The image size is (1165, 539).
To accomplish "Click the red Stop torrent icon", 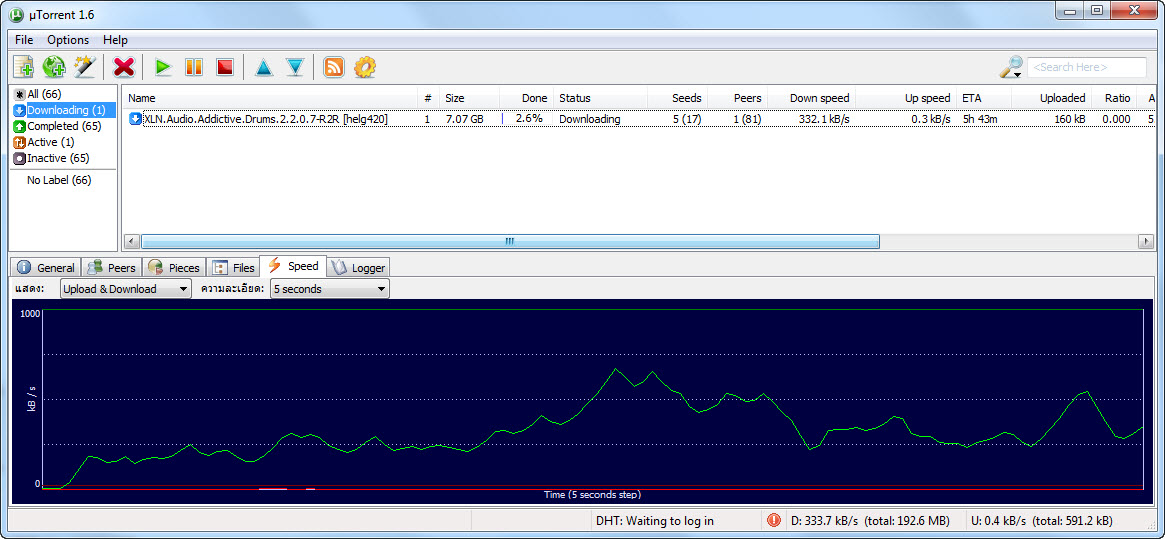I will 224,68.
